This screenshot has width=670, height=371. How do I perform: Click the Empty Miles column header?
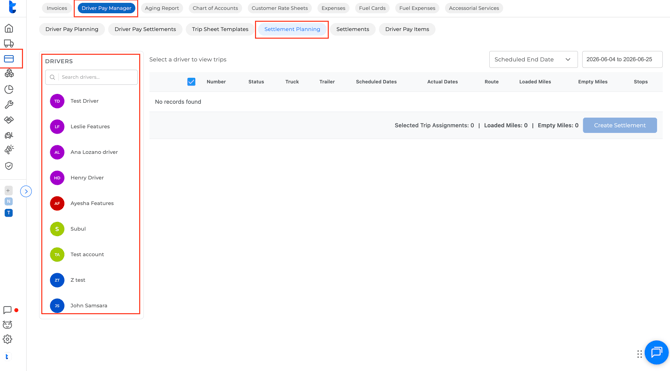(593, 82)
